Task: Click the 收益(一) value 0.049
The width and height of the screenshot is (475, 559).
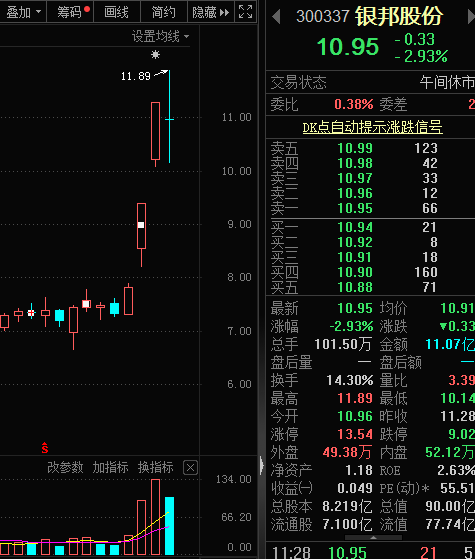Action: (x=355, y=488)
